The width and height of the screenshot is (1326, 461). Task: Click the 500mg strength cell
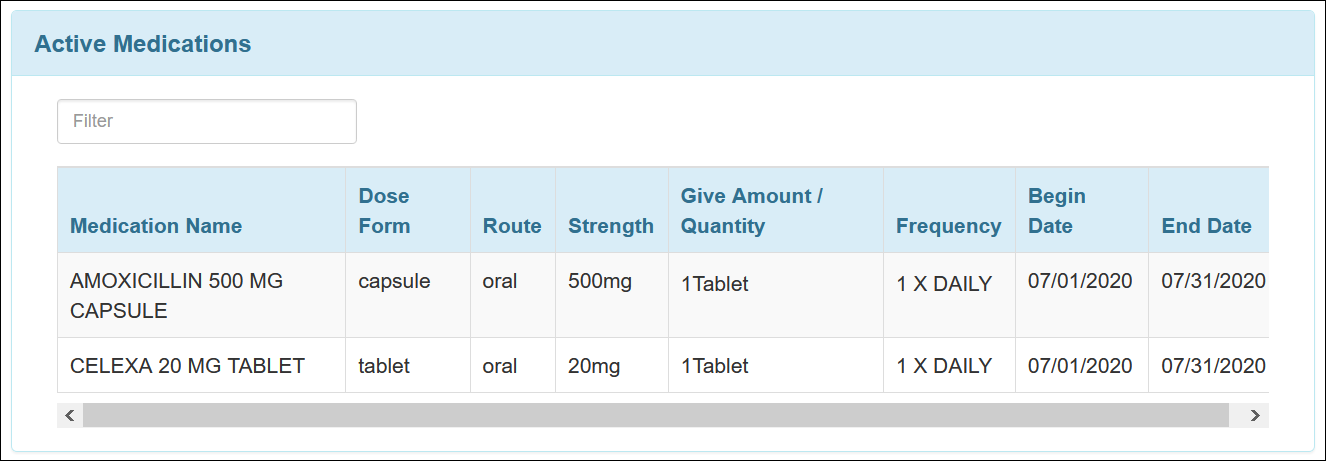[600, 281]
